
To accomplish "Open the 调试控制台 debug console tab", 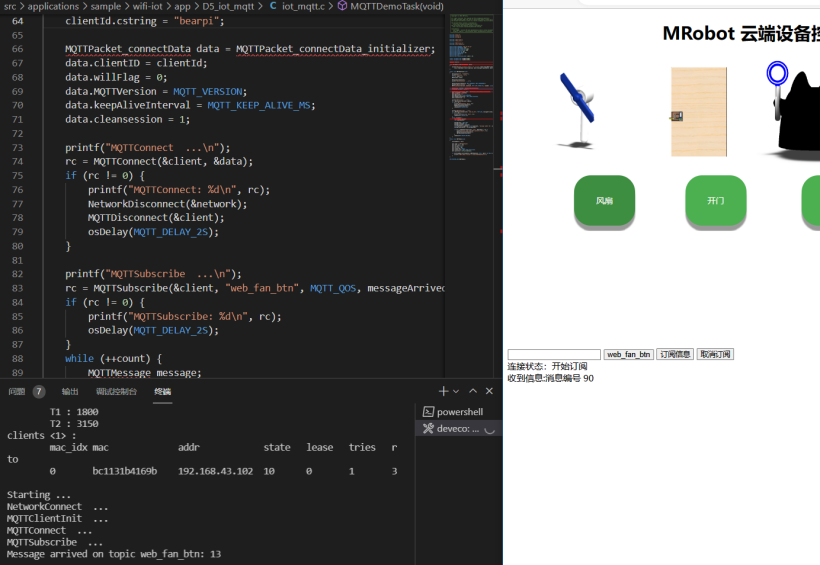I will (116, 391).
